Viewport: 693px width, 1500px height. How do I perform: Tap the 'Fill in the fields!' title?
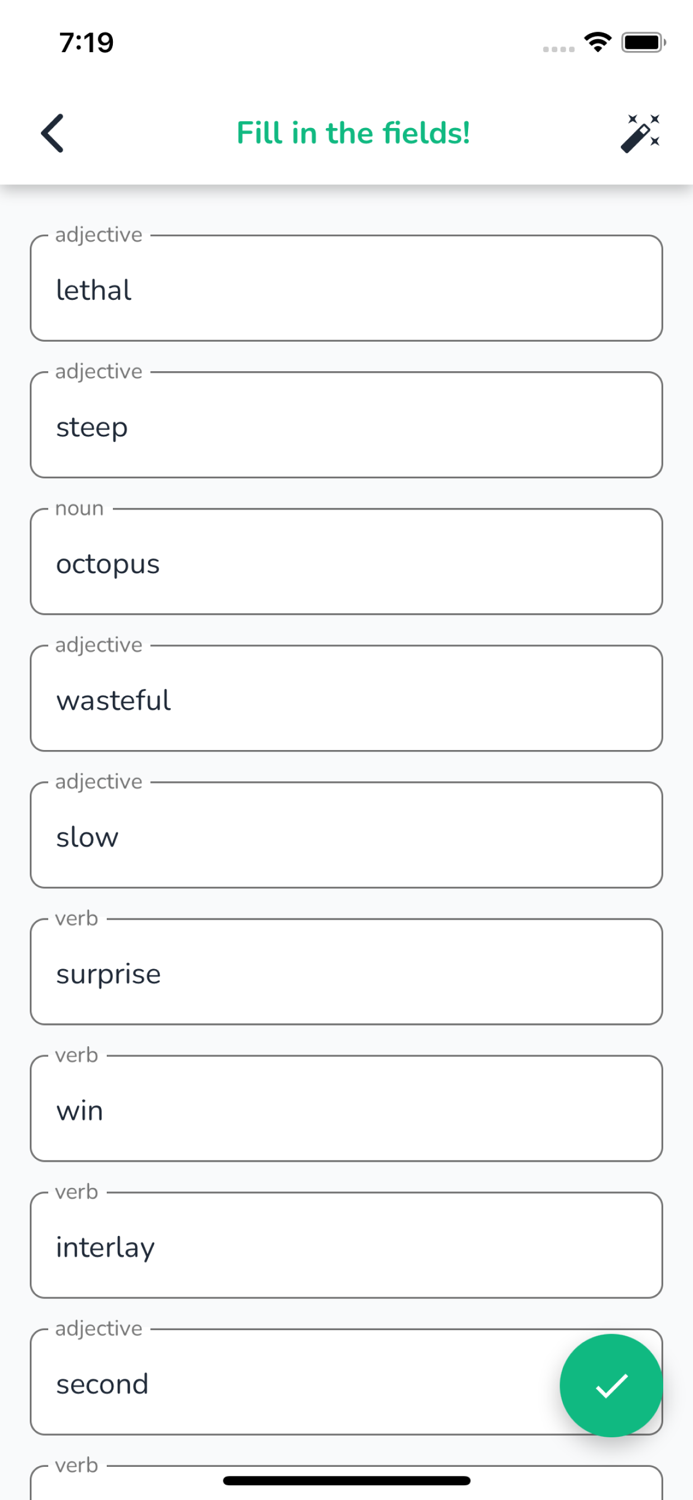point(353,133)
